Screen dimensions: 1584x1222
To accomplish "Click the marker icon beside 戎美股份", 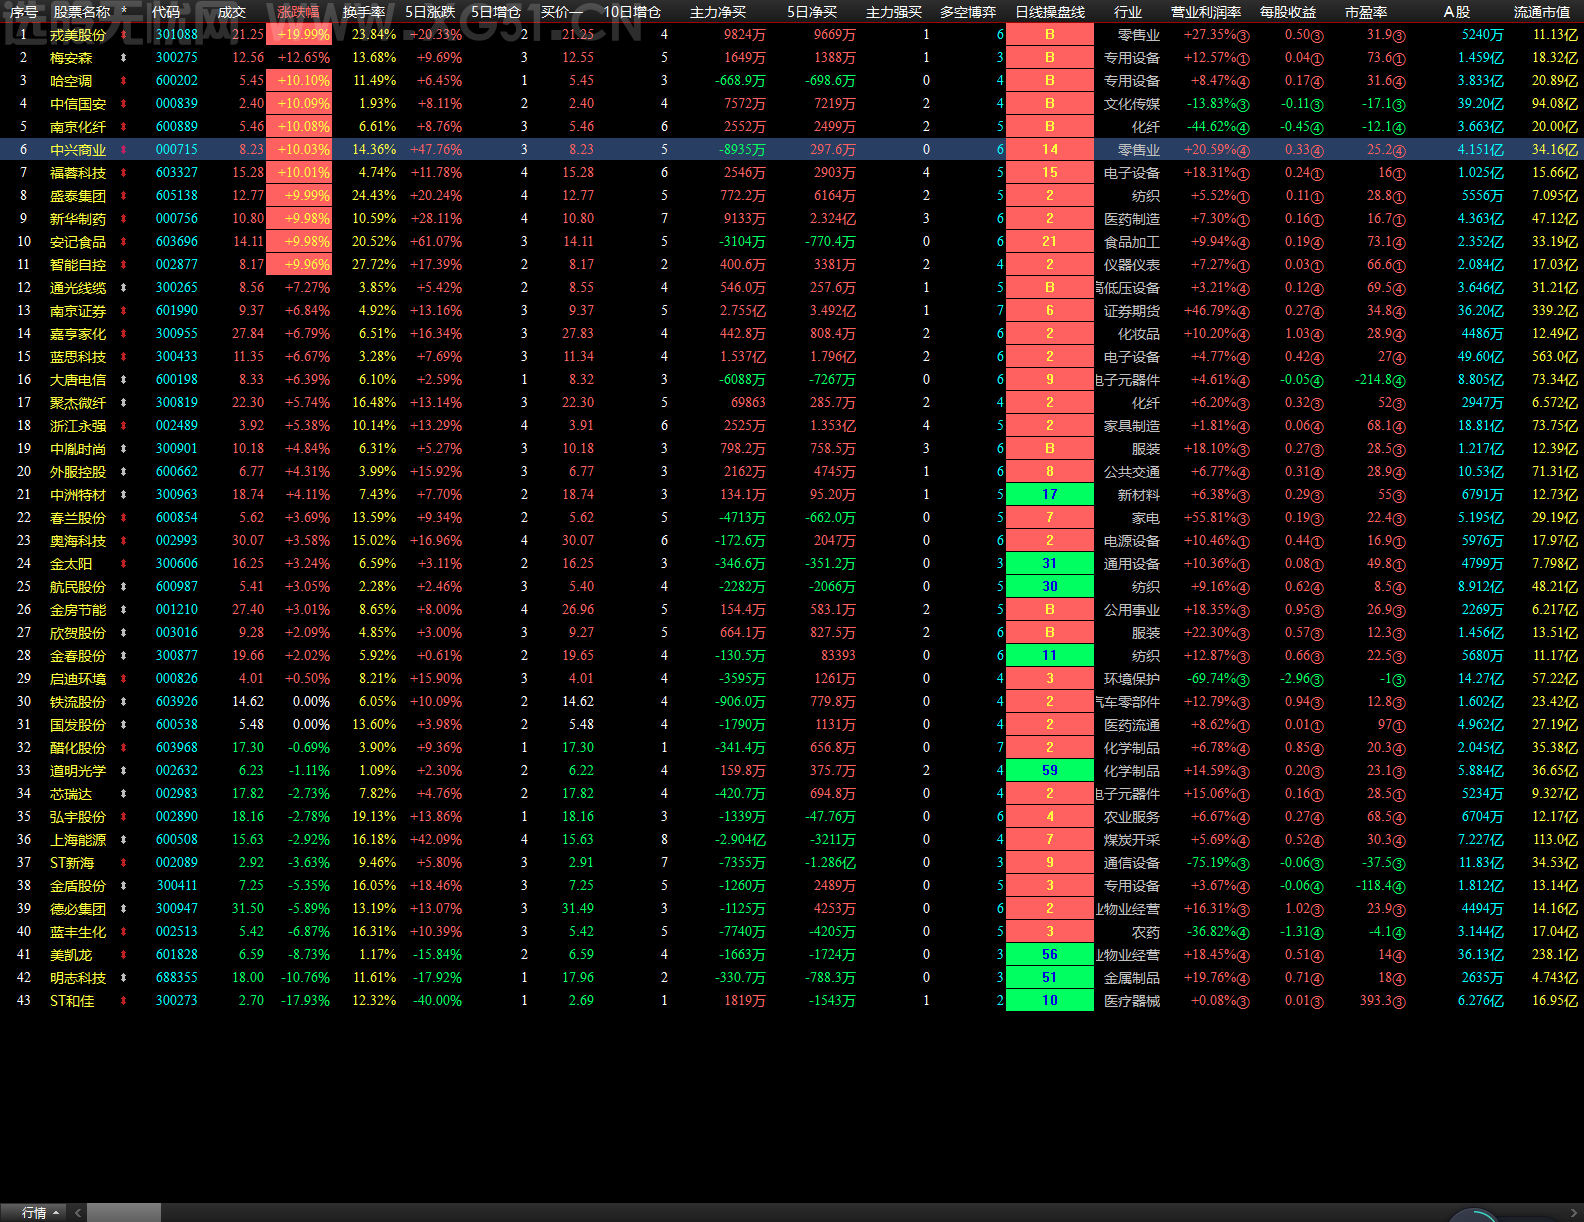I will (124, 35).
